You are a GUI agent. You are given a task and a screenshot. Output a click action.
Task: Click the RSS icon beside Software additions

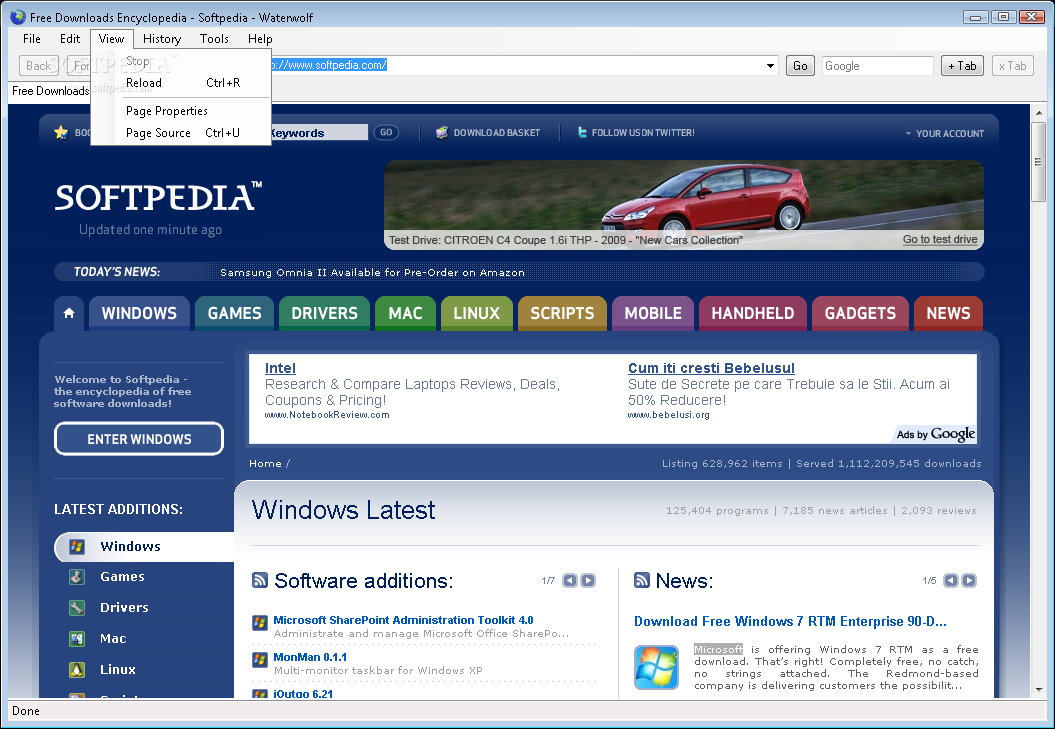[x=260, y=580]
